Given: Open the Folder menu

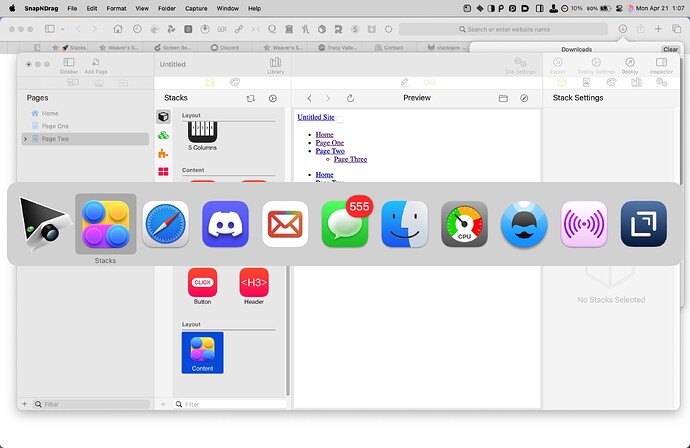Looking at the screenshot, I should [167, 8].
